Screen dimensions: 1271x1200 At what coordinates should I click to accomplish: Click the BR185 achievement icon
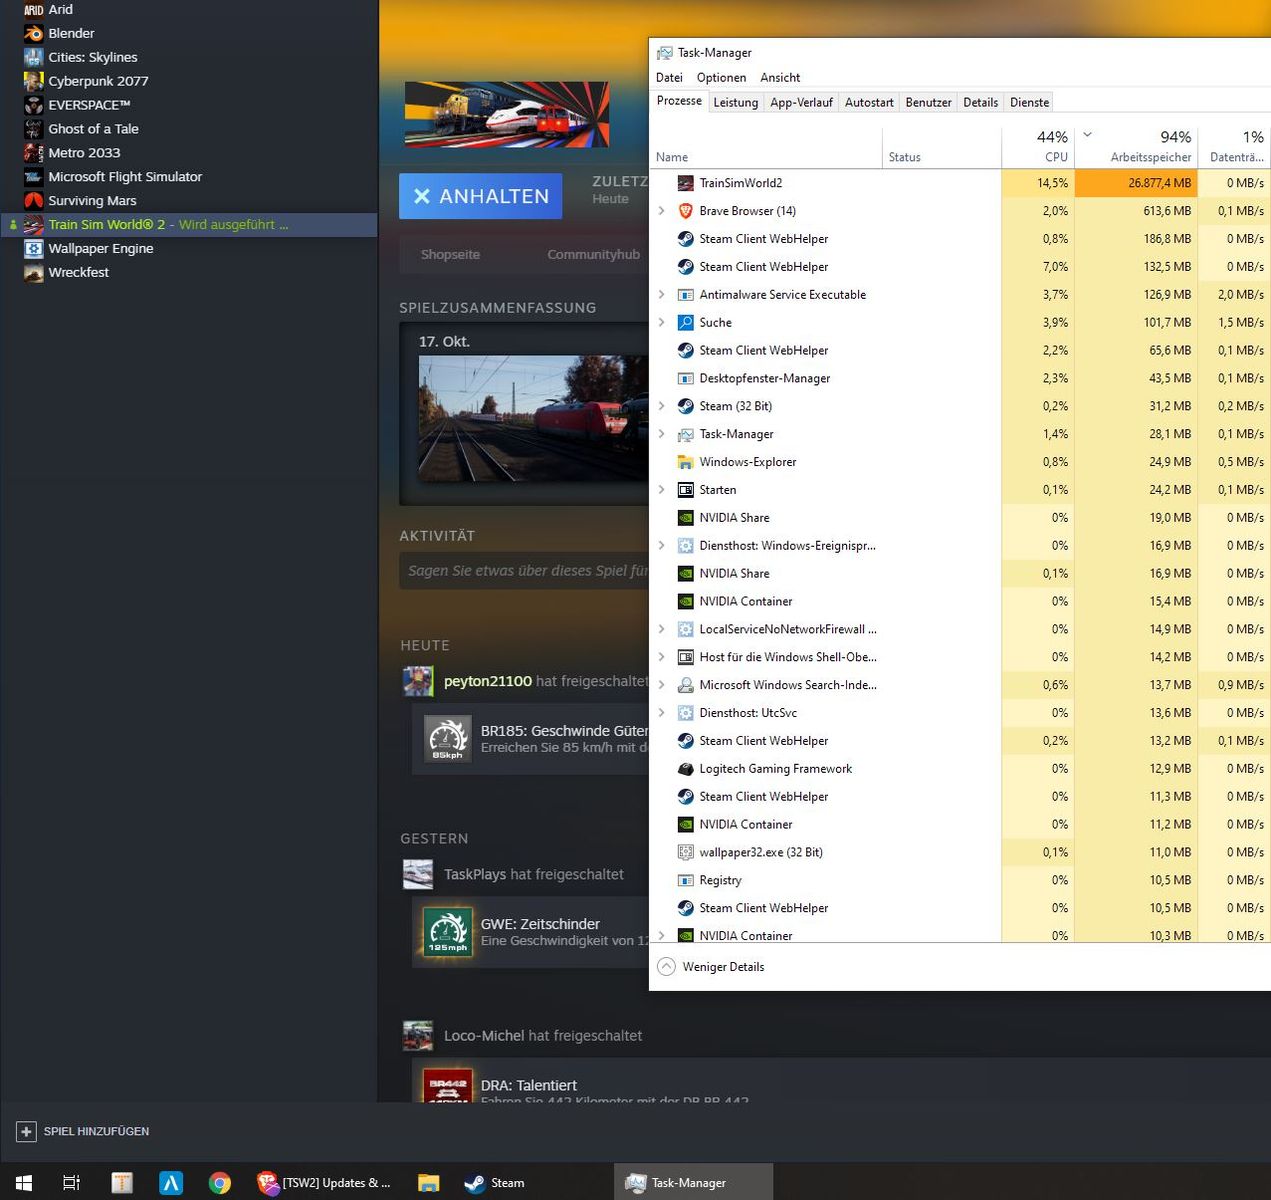[448, 739]
